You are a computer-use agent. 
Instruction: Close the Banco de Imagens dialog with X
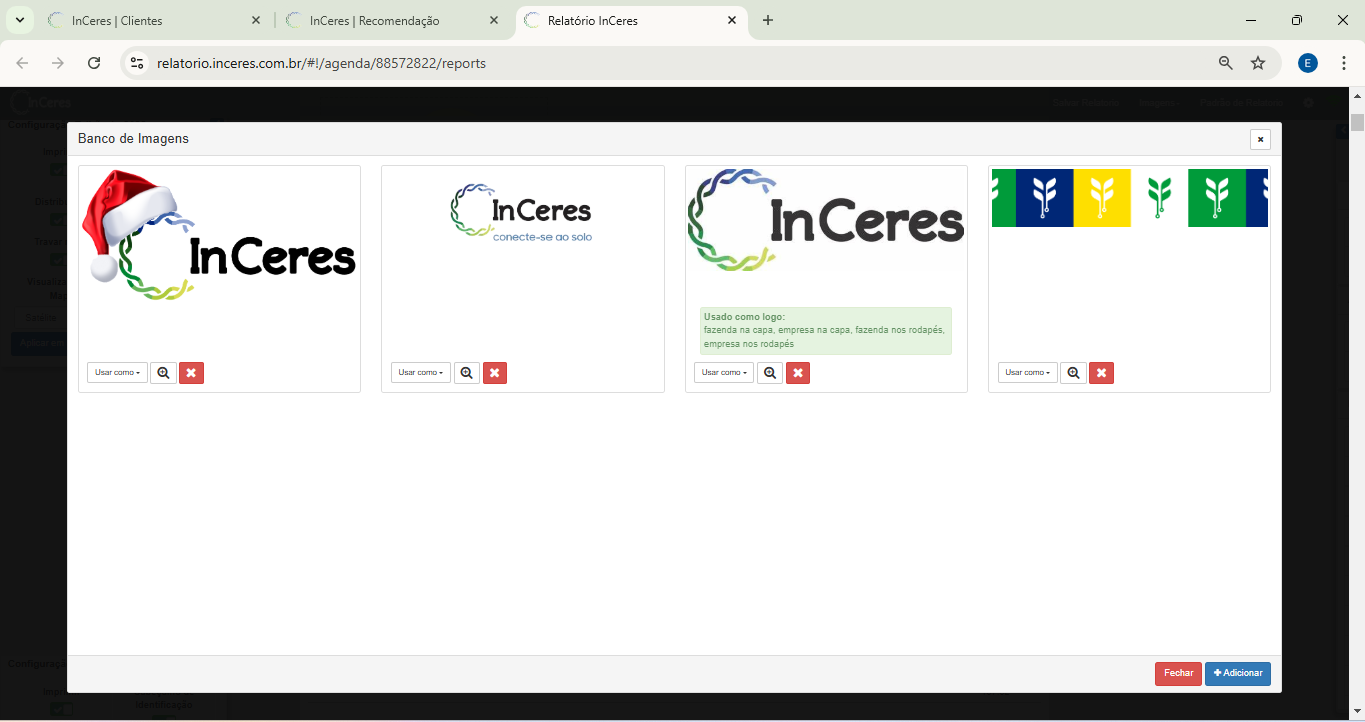pyautogui.click(x=1260, y=139)
